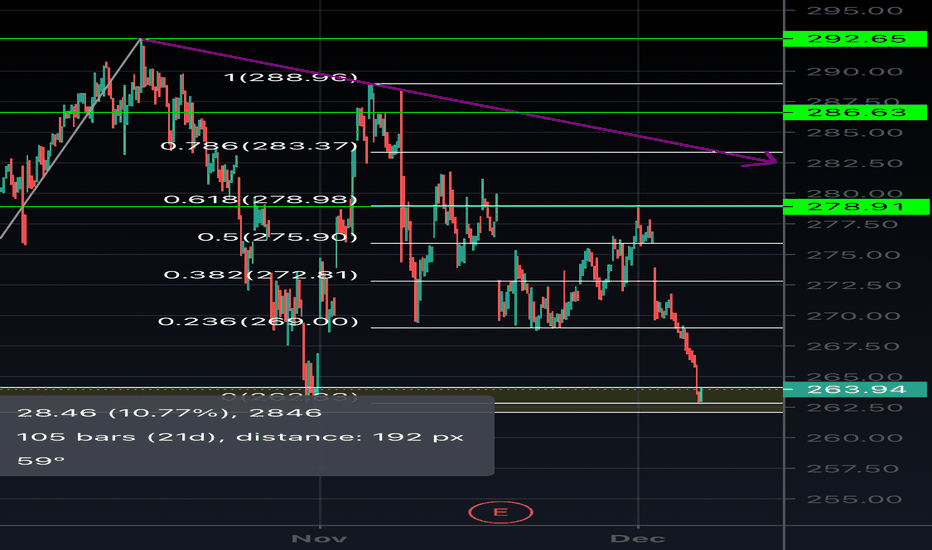The height and width of the screenshot is (550, 932).
Task: Click the Fibonacci 0.5(275.90) level label
Action: coord(278,237)
